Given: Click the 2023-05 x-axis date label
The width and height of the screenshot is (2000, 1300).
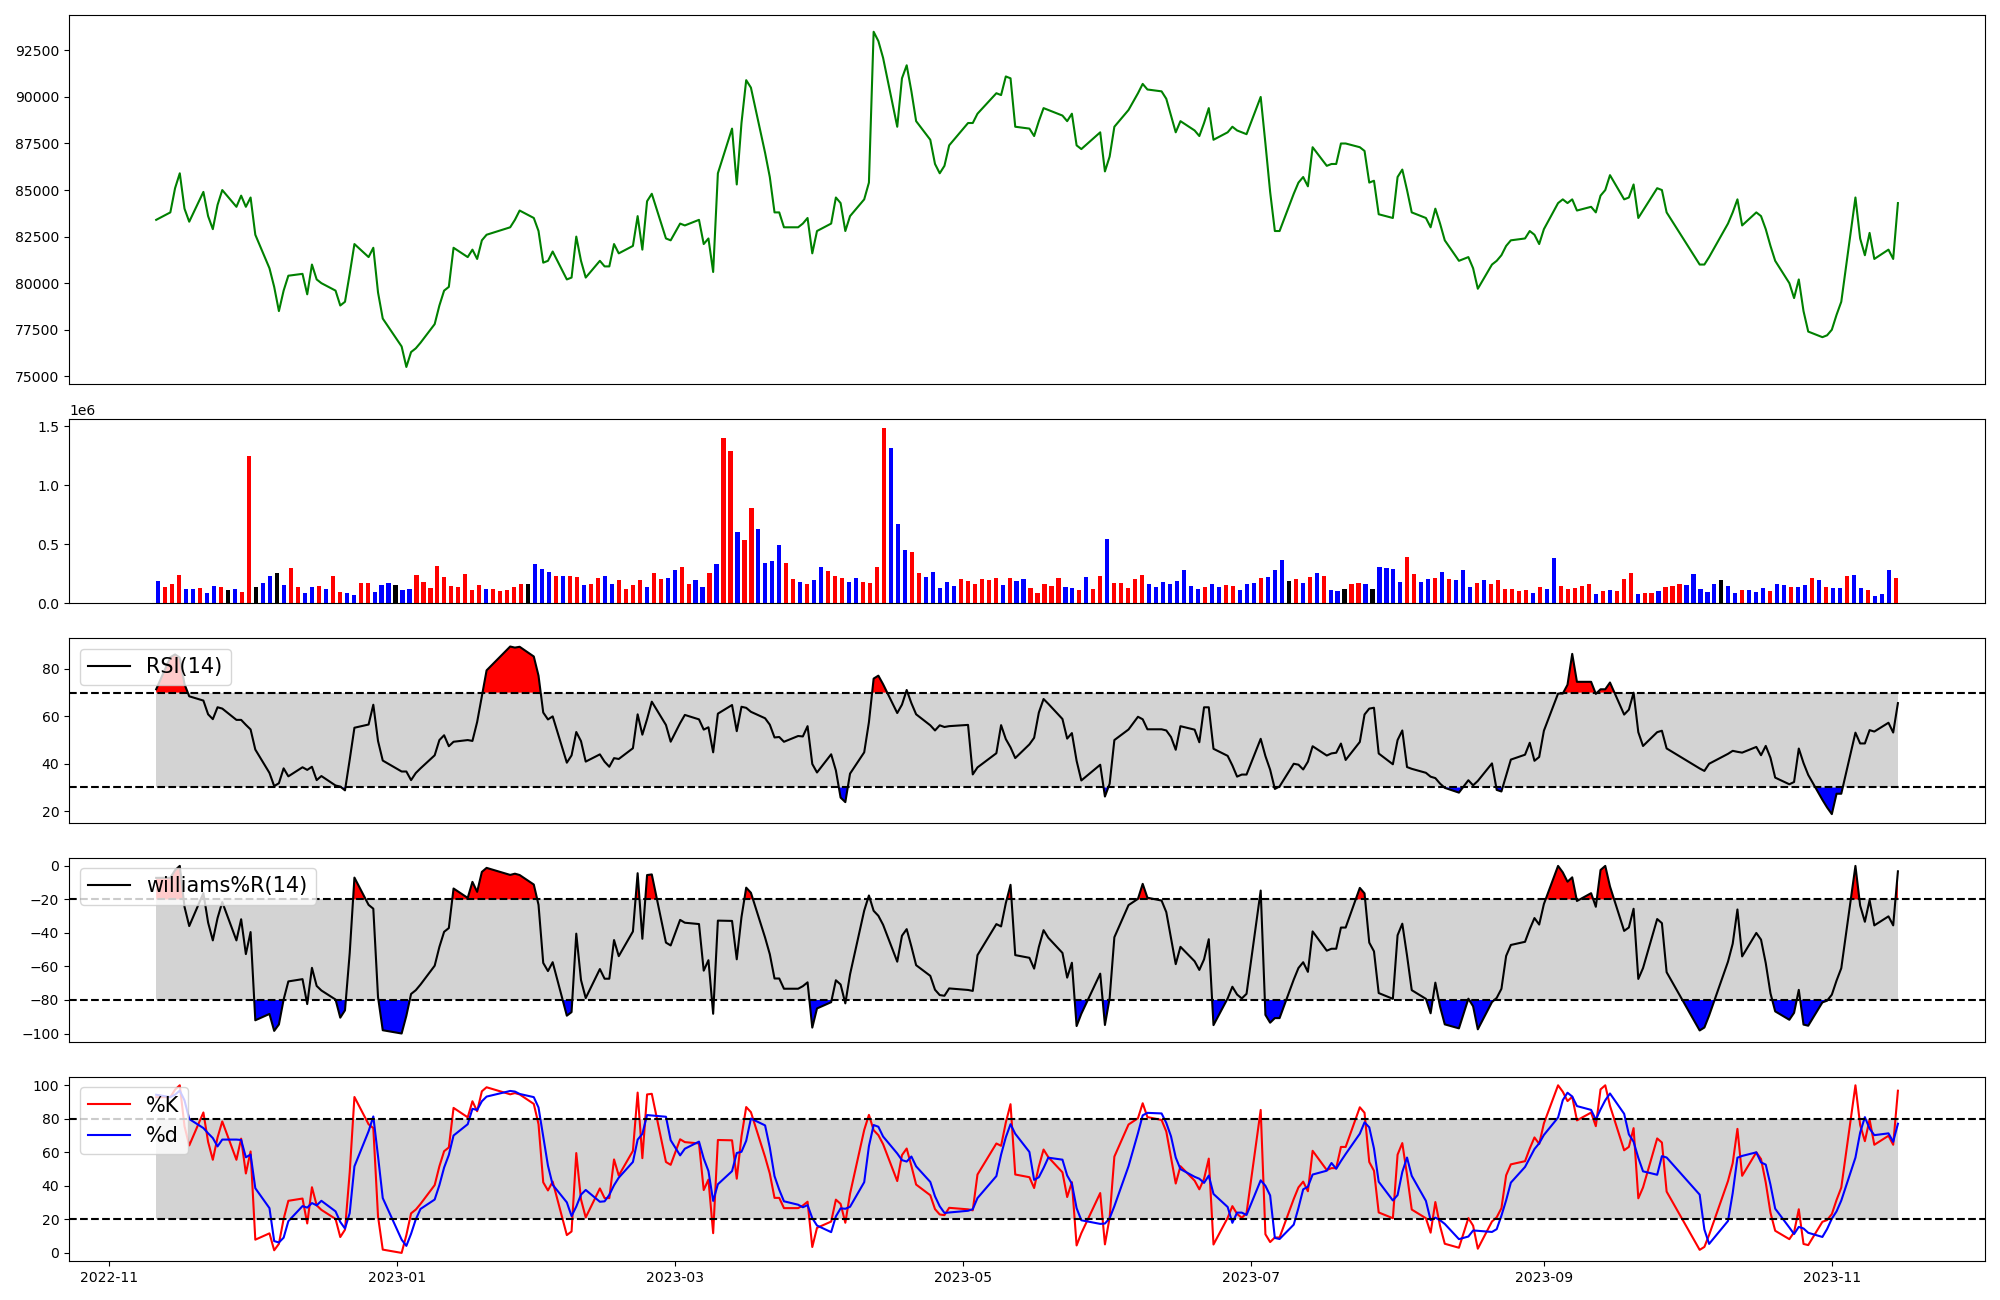Looking at the screenshot, I should point(963,1277).
